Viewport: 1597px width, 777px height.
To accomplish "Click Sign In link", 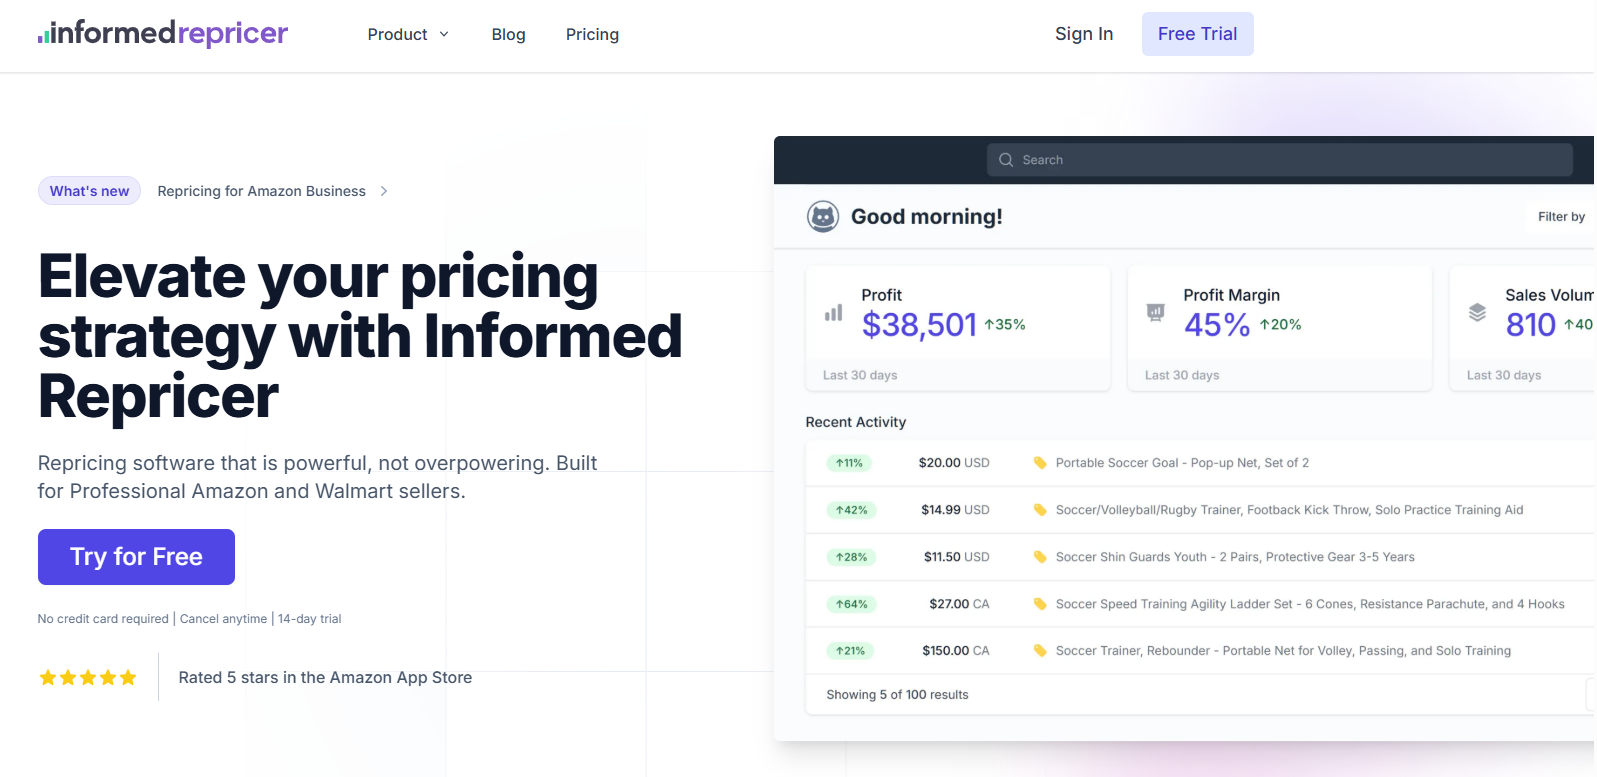I will pyautogui.click(x=1084, y=34).
